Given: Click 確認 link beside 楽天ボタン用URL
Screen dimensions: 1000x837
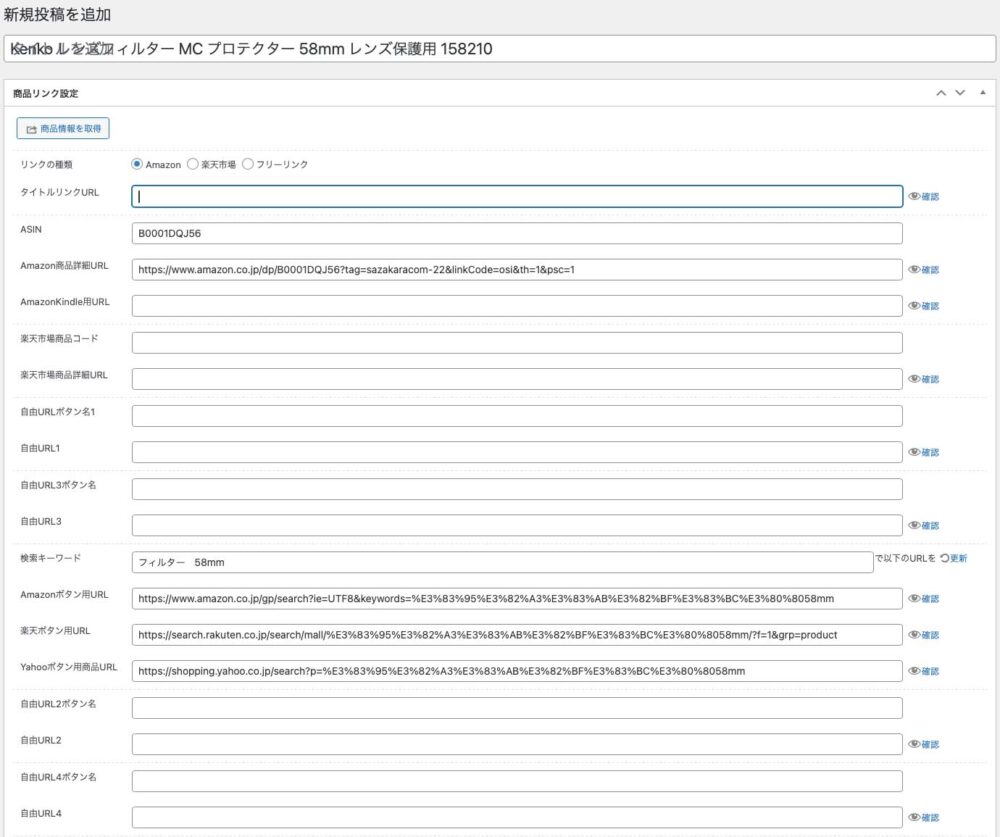Looking at the screenshot, I should pos(929,635).
